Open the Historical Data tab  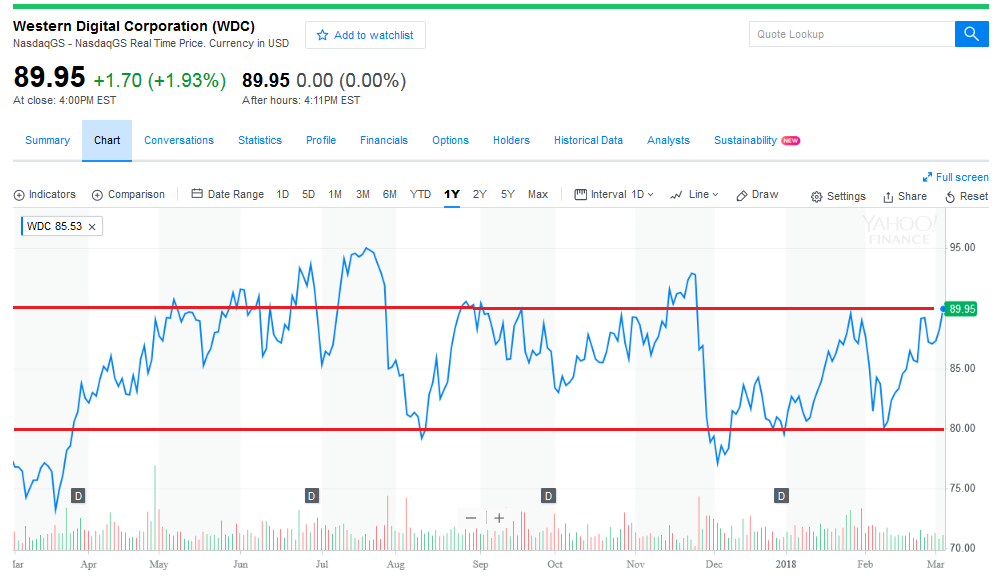pyautogui.click(x=588, y=141)
